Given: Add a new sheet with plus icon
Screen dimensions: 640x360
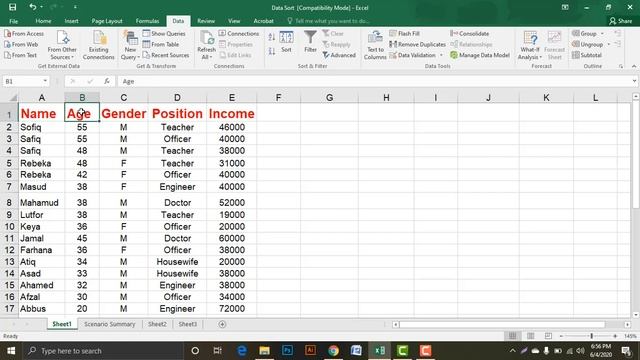Looking at the screenshot, I should point(222,324).
